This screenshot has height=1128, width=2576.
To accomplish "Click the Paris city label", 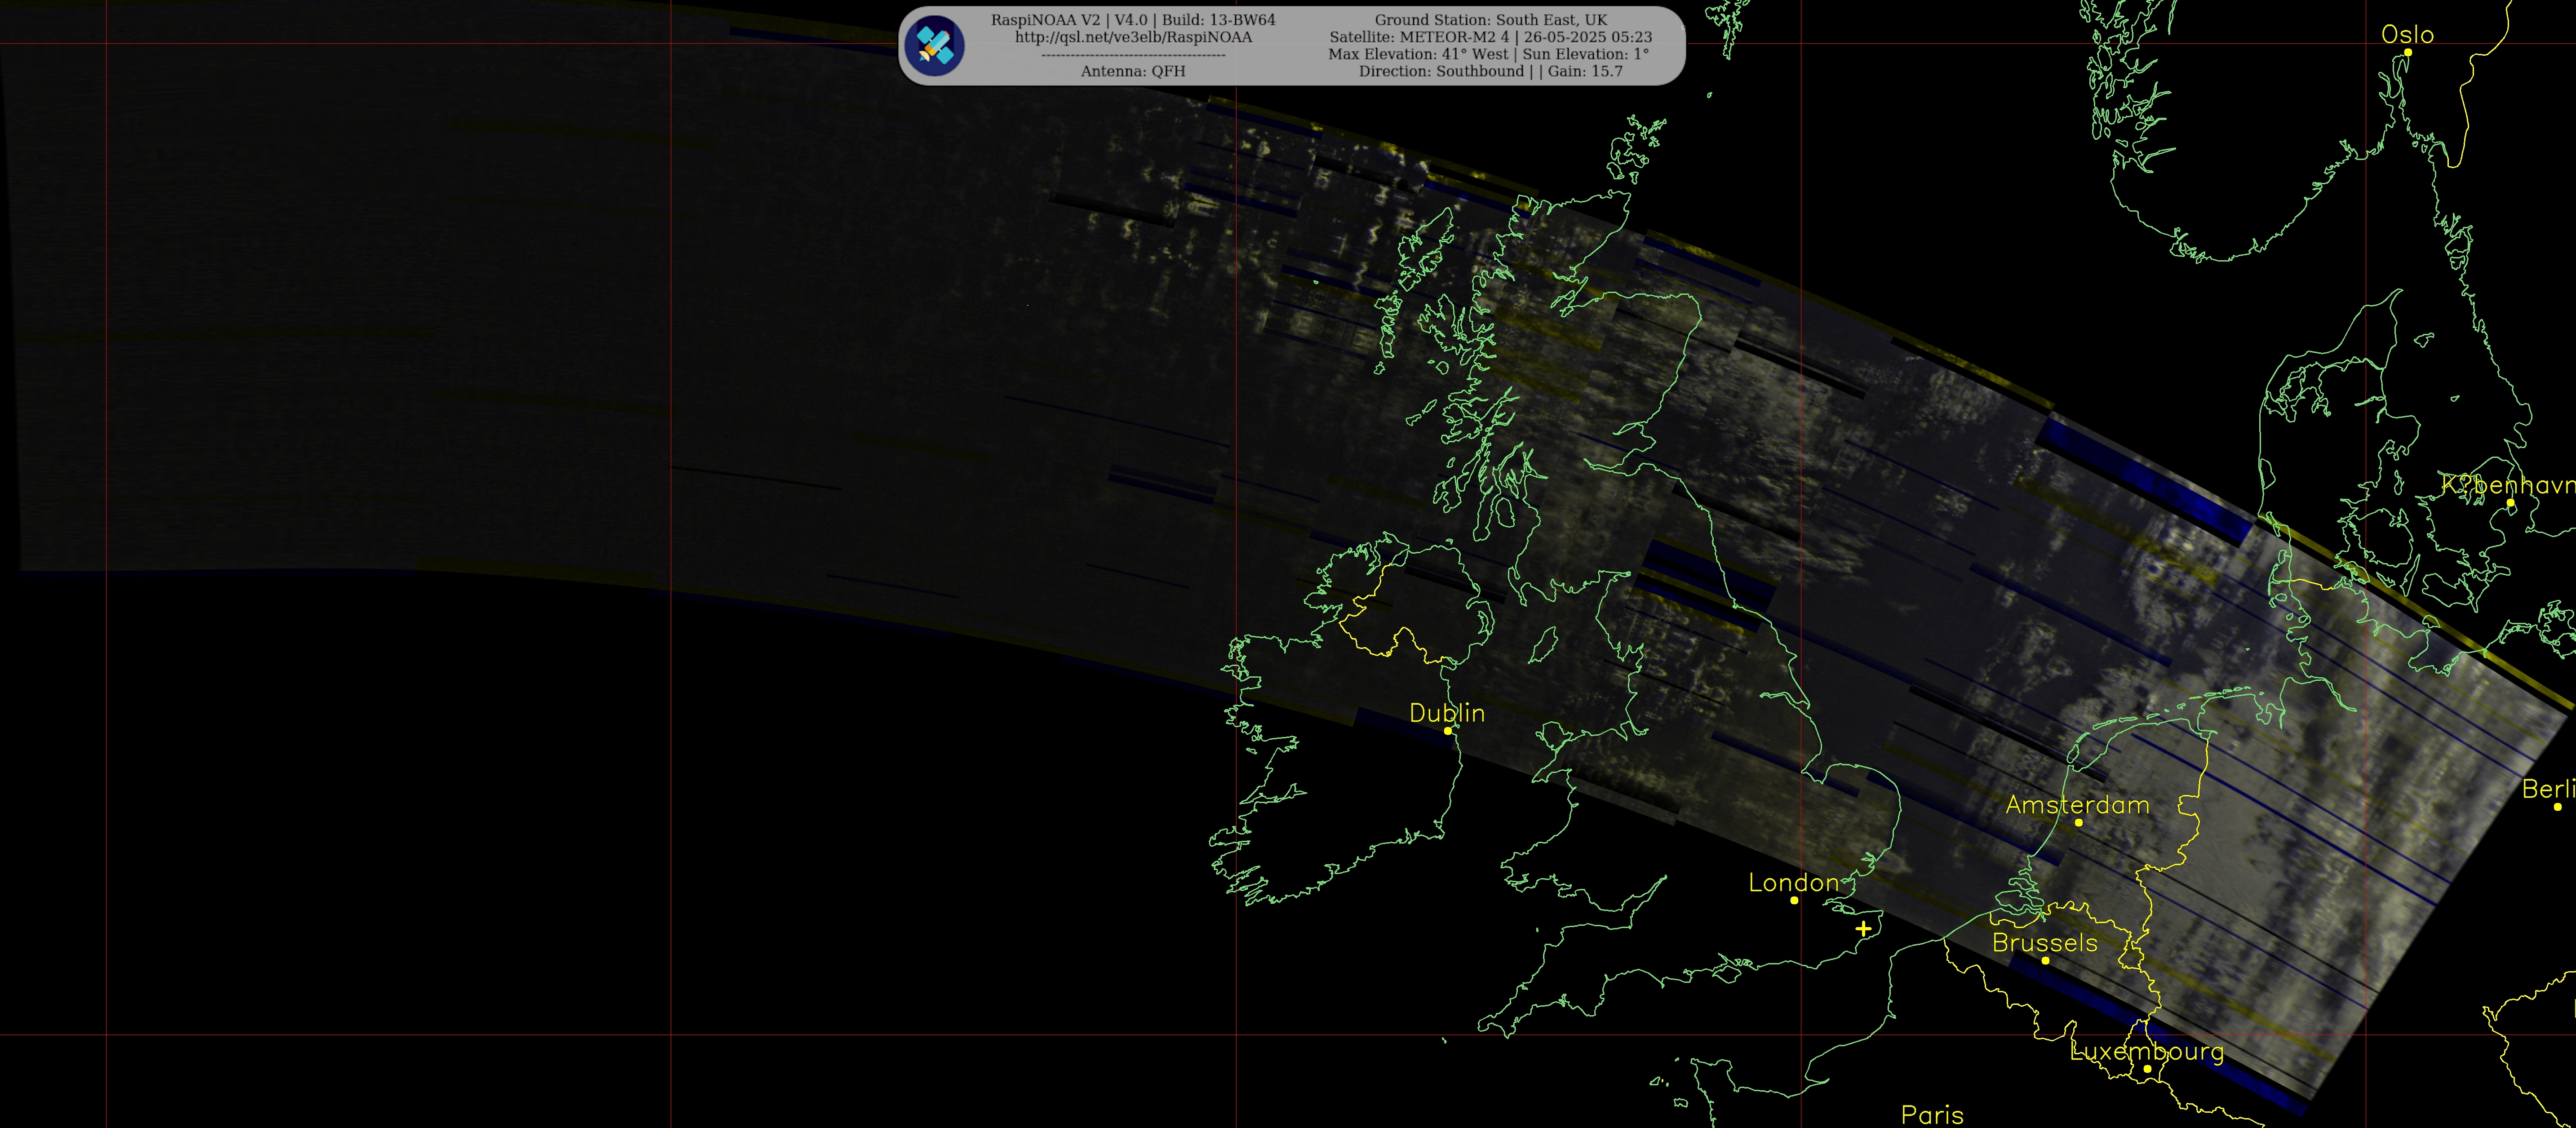I will point(1932,1114).
